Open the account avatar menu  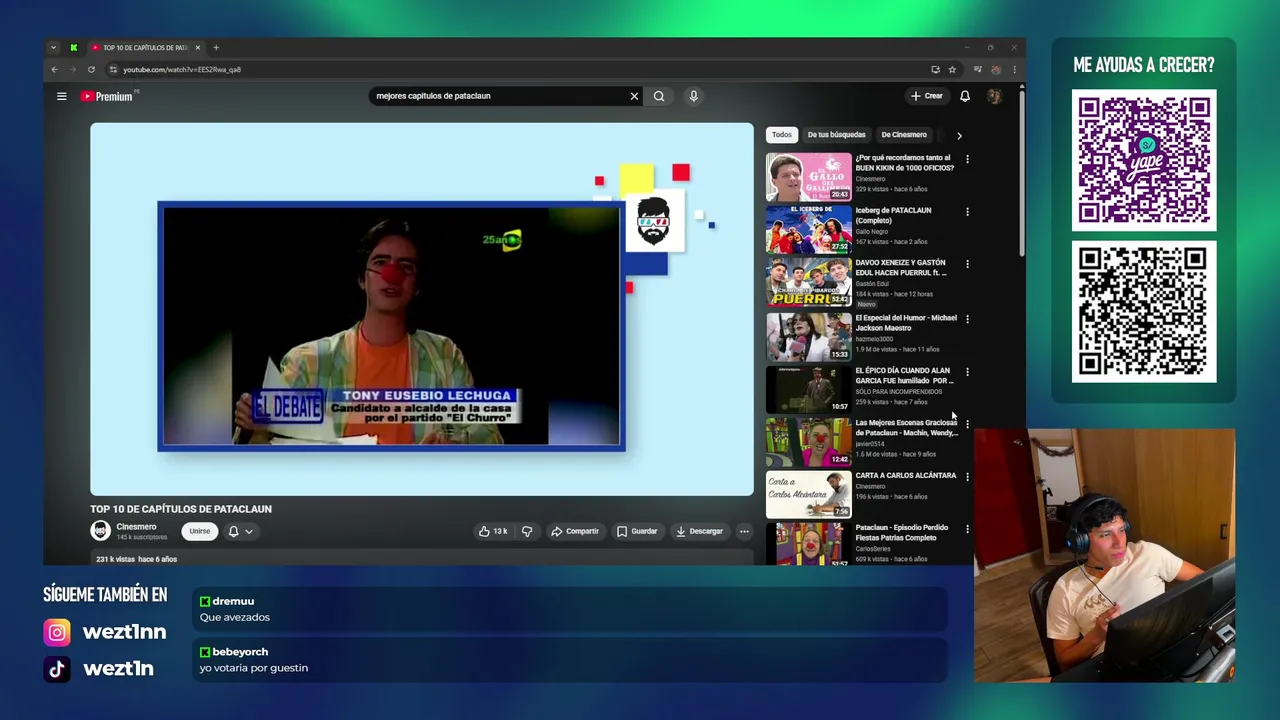click(x=994, y=96)
